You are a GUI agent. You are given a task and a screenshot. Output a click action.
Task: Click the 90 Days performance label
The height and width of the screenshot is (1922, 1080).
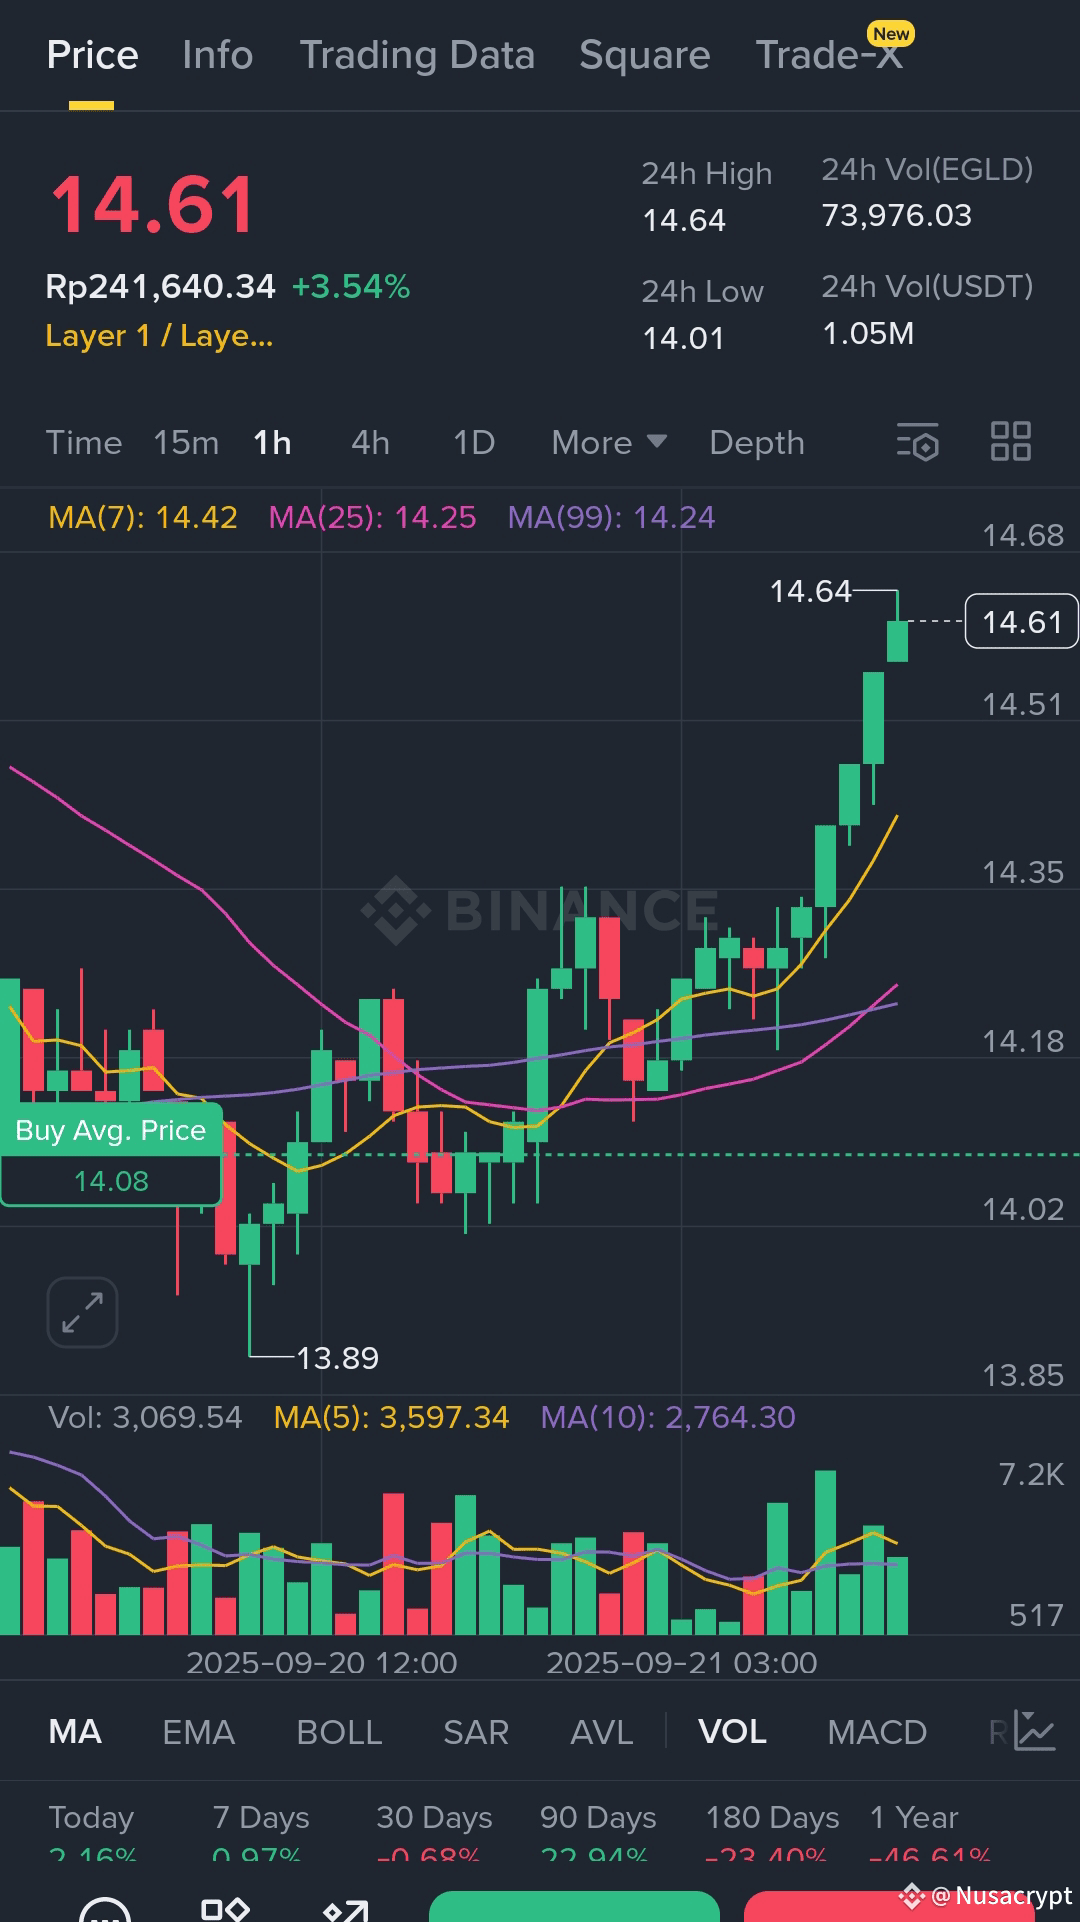click(x=598, y=1817)
